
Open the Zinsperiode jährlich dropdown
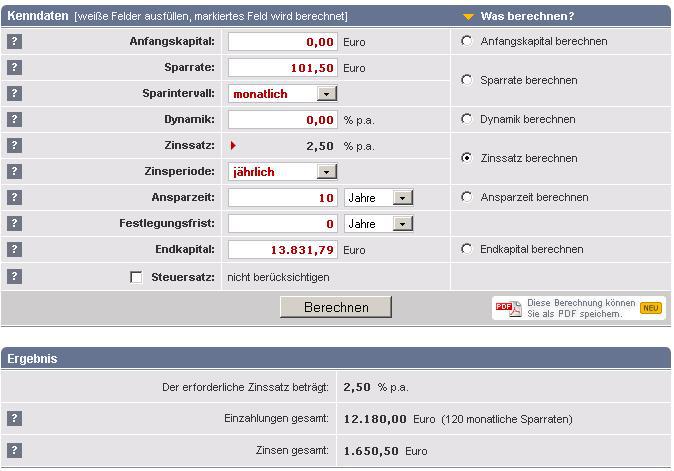click(x=283, y=172)
